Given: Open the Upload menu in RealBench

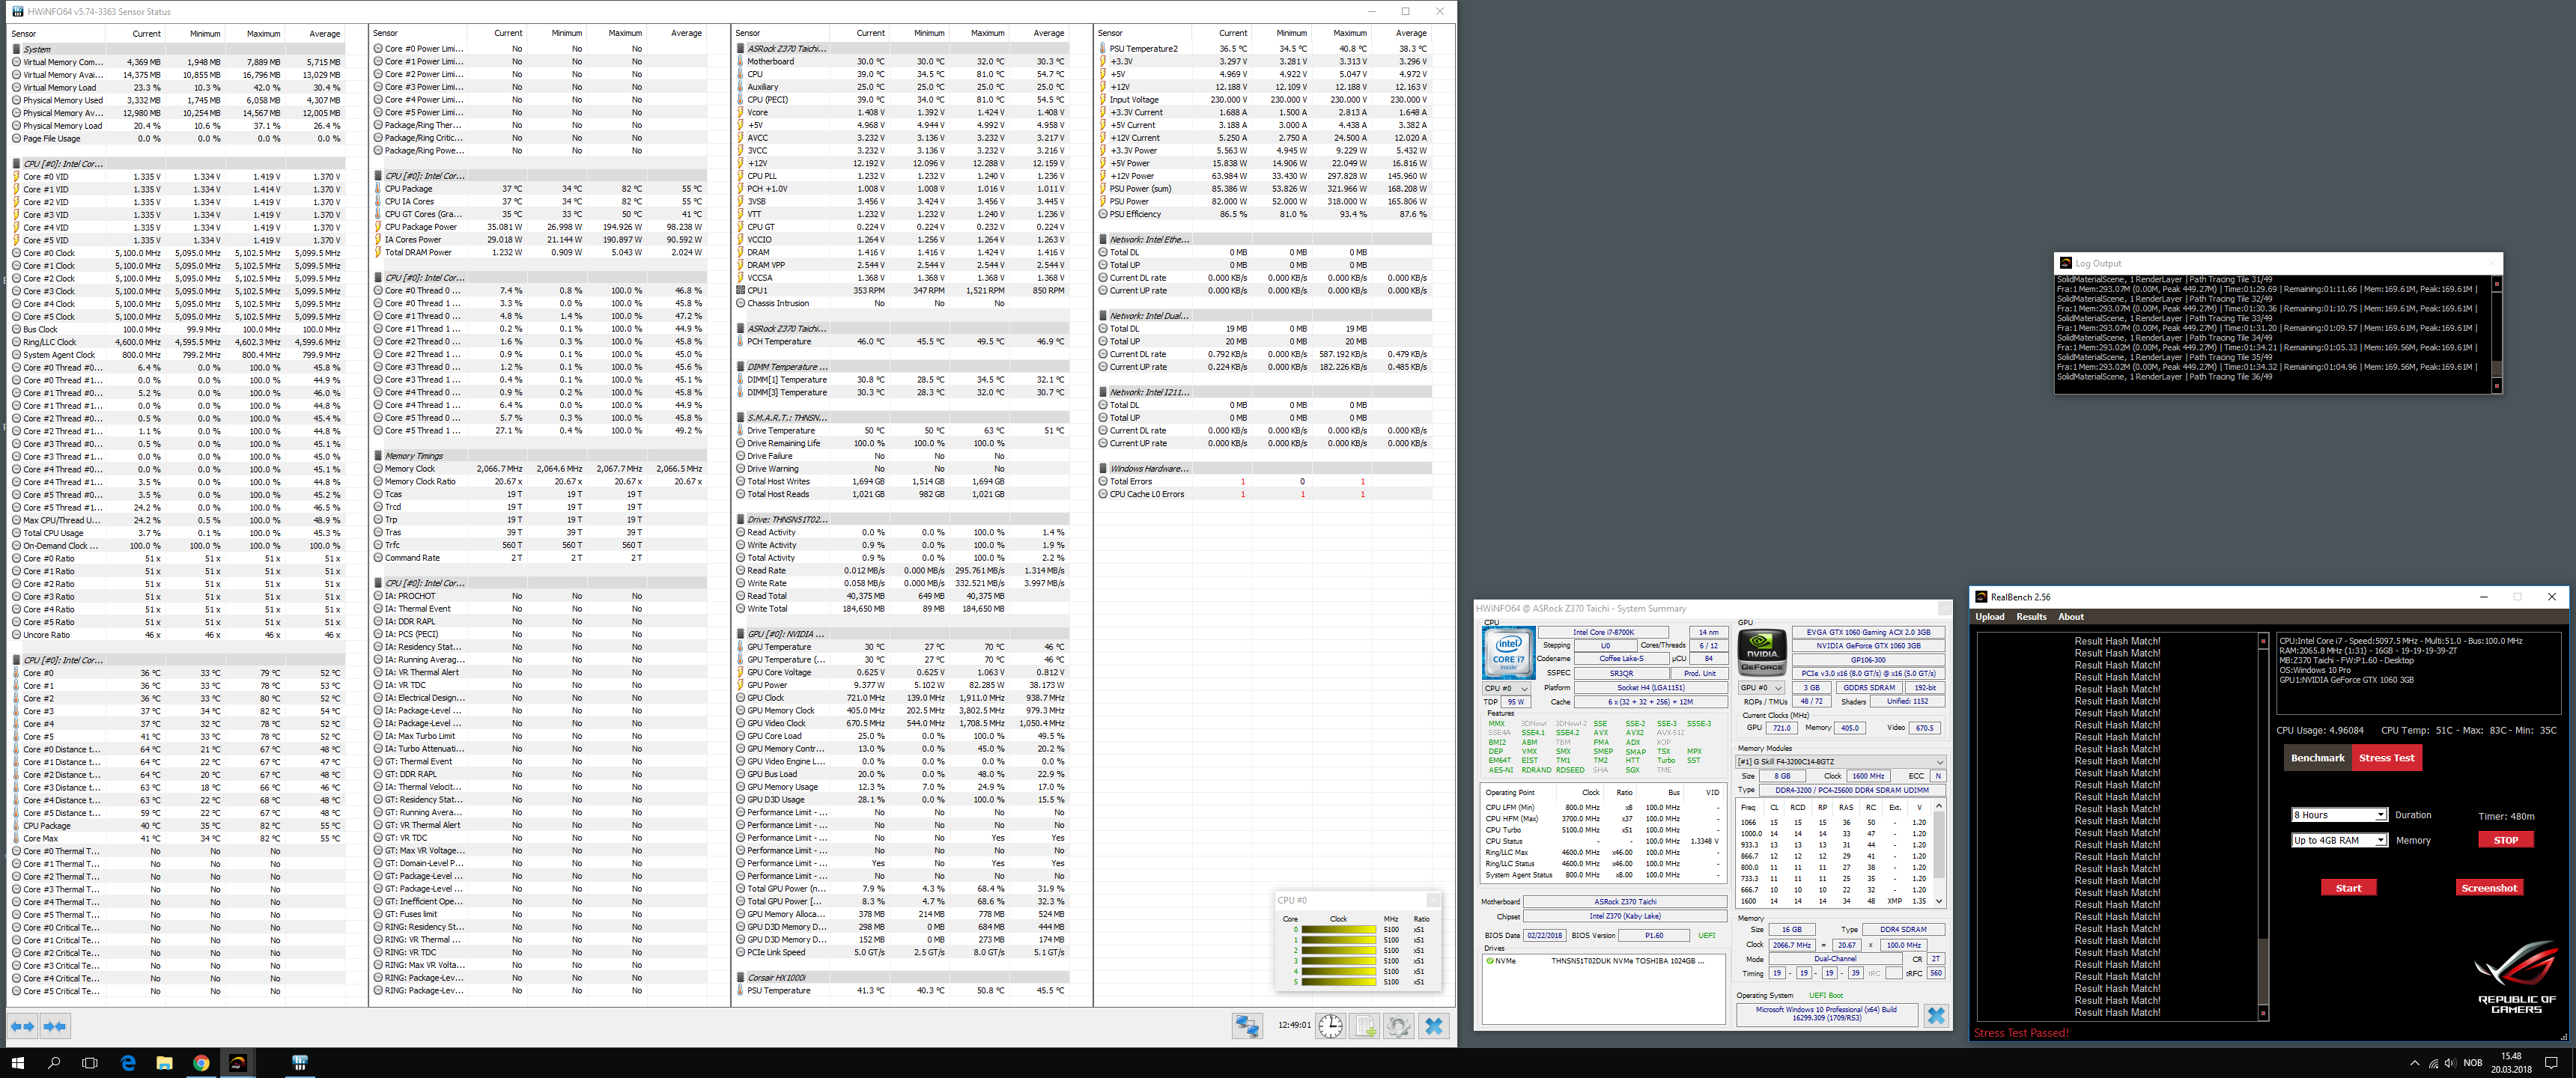Looking at the screenshot, I should (1989, 617).
